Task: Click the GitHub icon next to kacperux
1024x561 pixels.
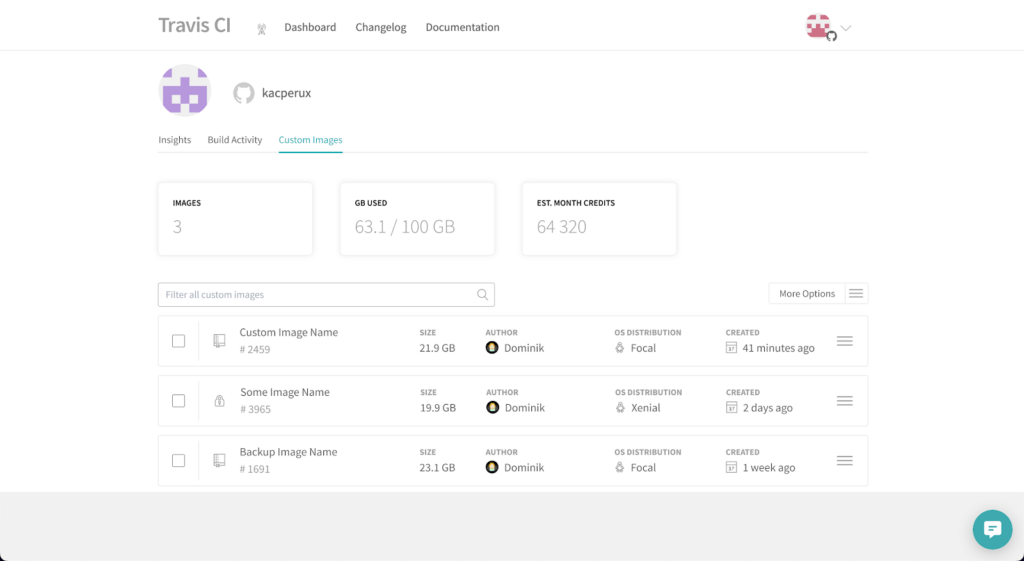Action: [244, 93]
